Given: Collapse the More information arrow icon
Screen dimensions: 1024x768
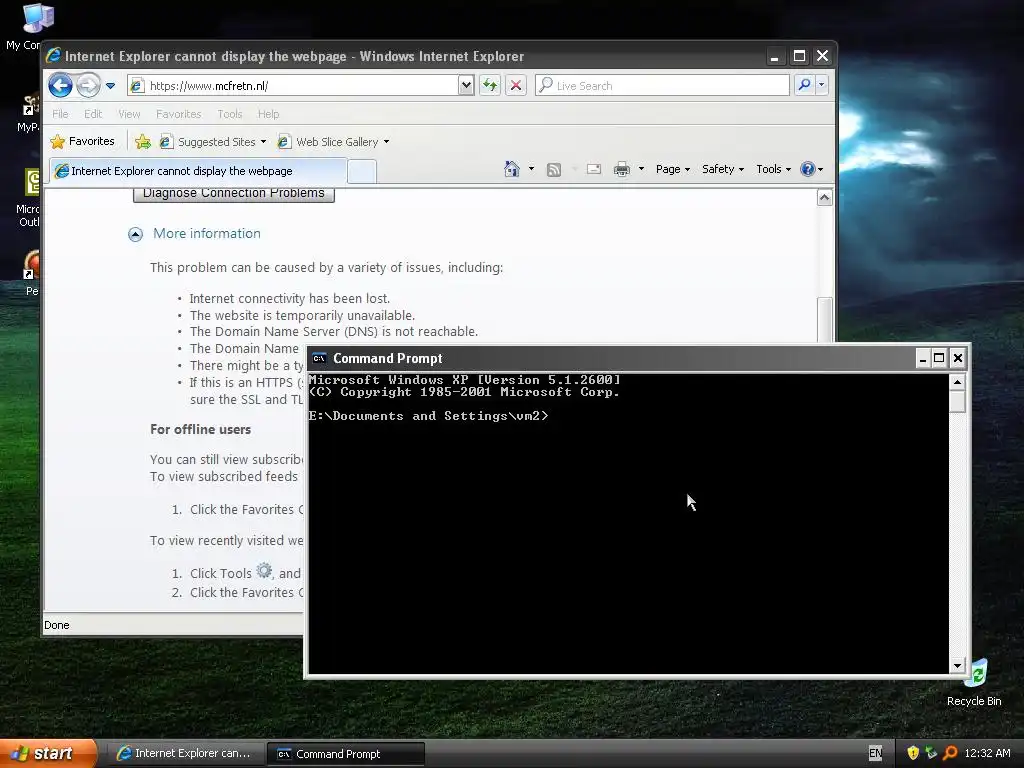Looking at the screenshot, I should point(135,234).
